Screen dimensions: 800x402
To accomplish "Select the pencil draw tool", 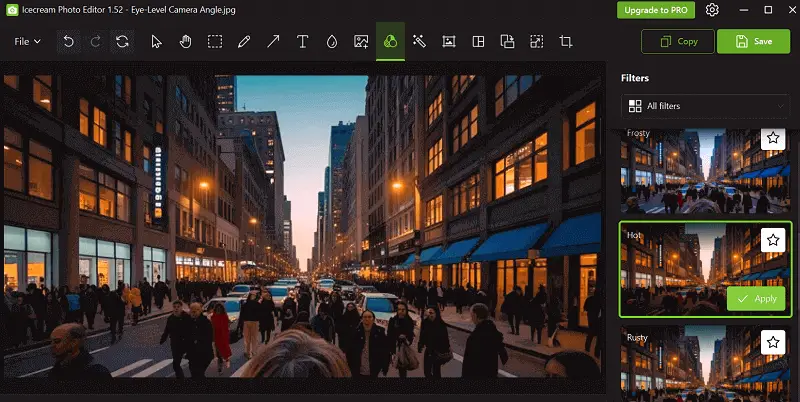I will click(x=244, y=42).
